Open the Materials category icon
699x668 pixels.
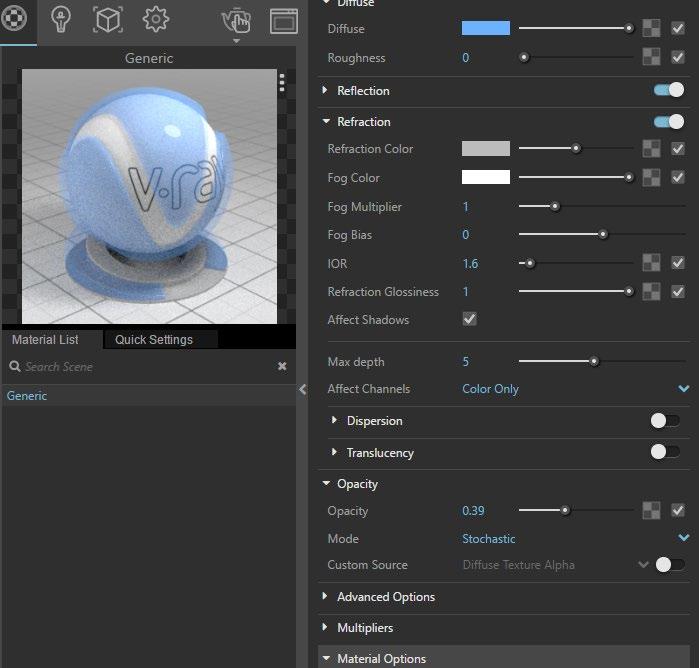click(14, 19)
